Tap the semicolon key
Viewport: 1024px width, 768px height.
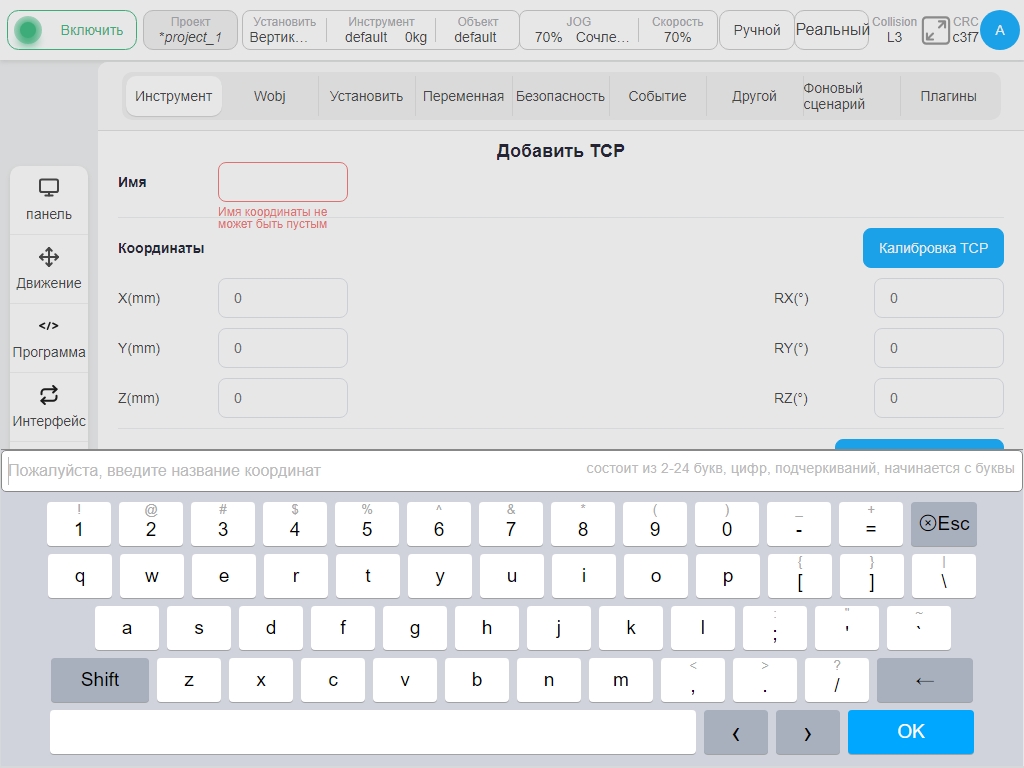point(775,628)
